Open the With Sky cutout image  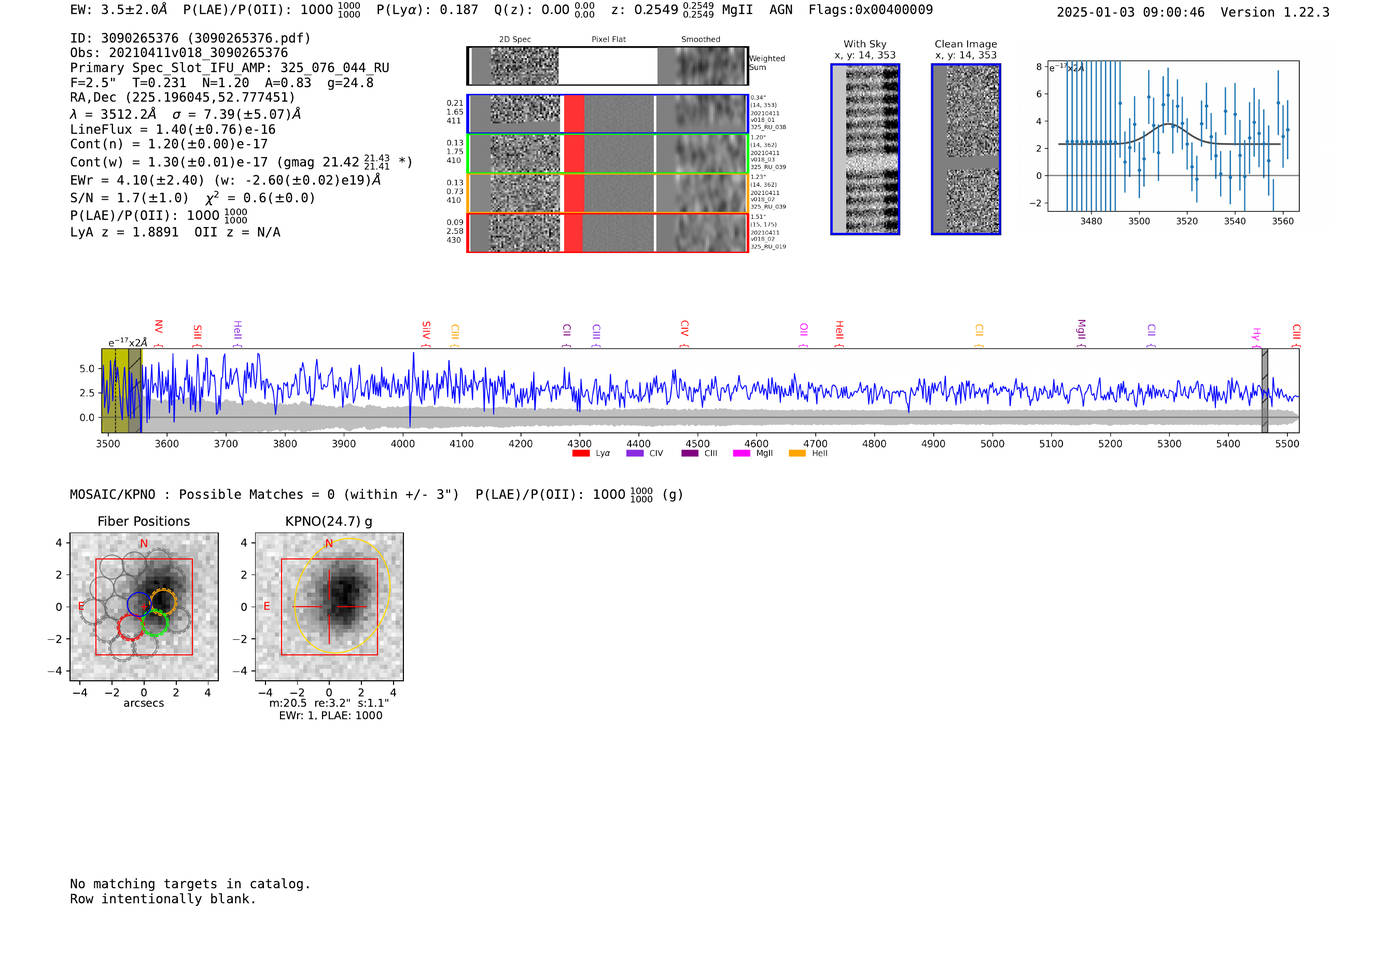tap(865, 149)
